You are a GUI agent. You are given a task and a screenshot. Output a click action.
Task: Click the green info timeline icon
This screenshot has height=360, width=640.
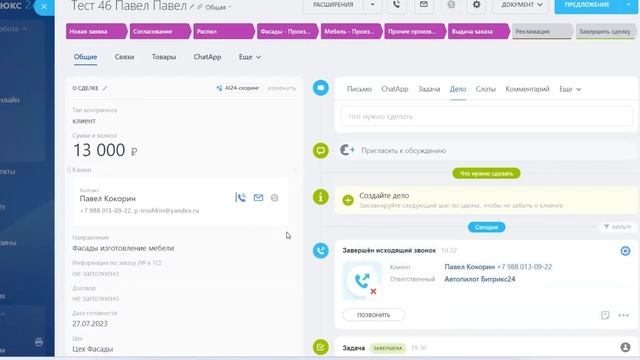[x=321, y=197]
